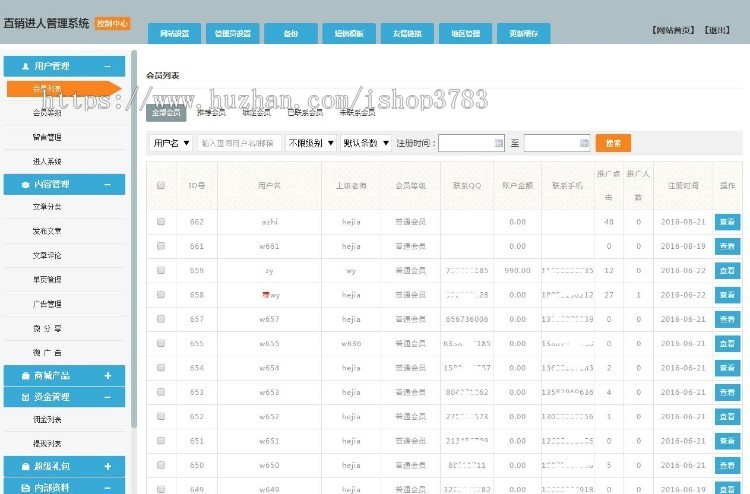This screenshot has width=750, height=494.
Task: Click the orange 搜索 search button
Action: (613, 143)
